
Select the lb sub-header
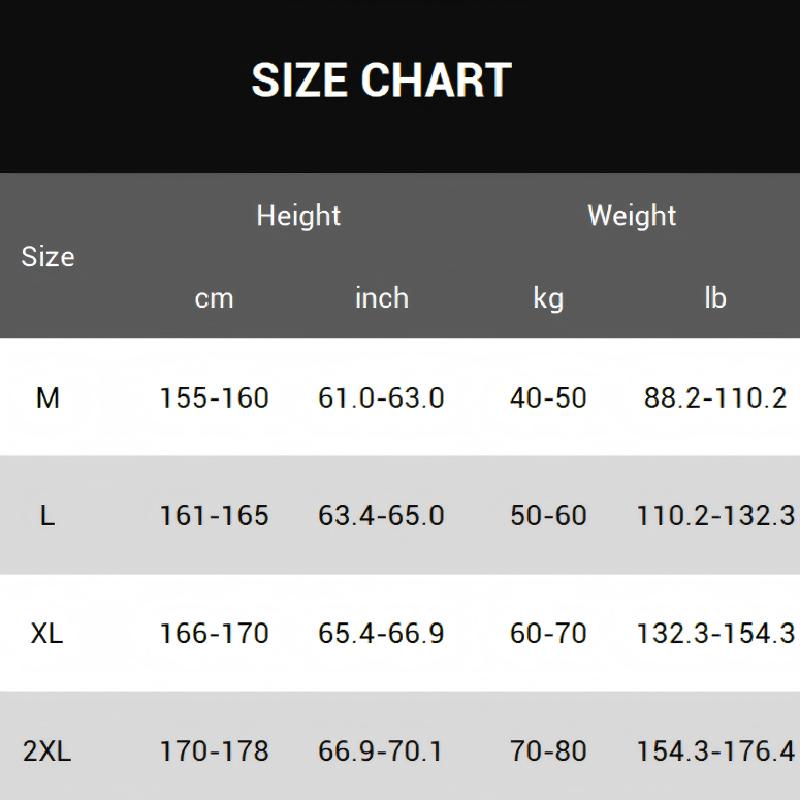tap(715, 298)
